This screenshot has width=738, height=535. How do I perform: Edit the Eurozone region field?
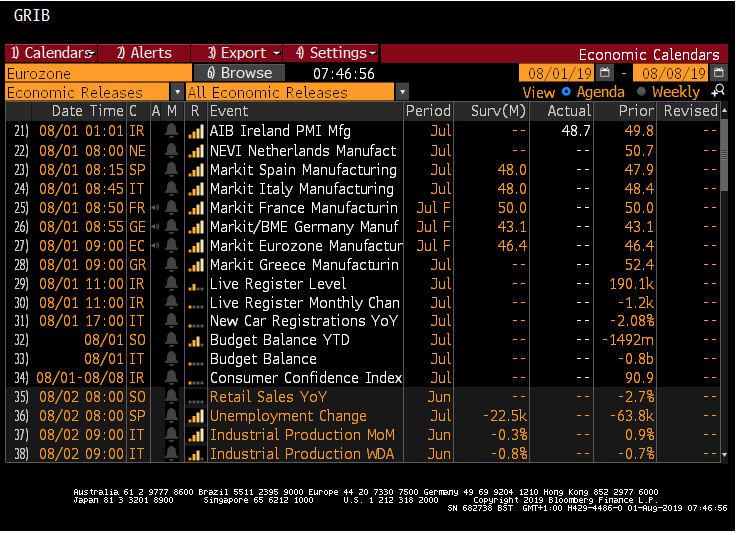[98, 73]
